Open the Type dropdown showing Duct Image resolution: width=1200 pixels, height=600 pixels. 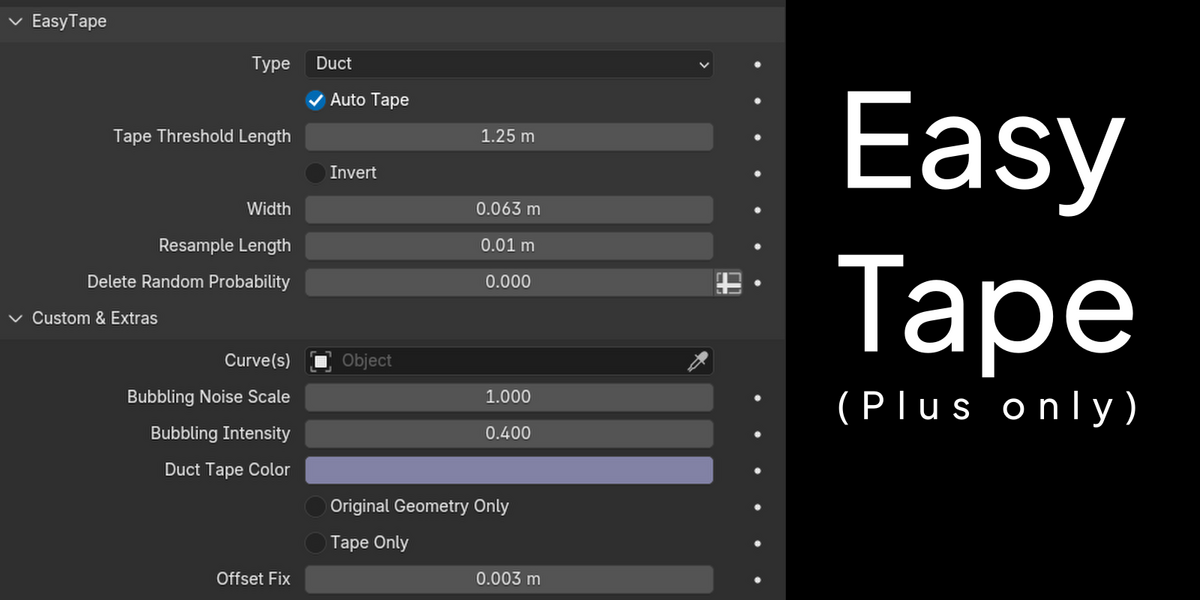tap(509, 64)
